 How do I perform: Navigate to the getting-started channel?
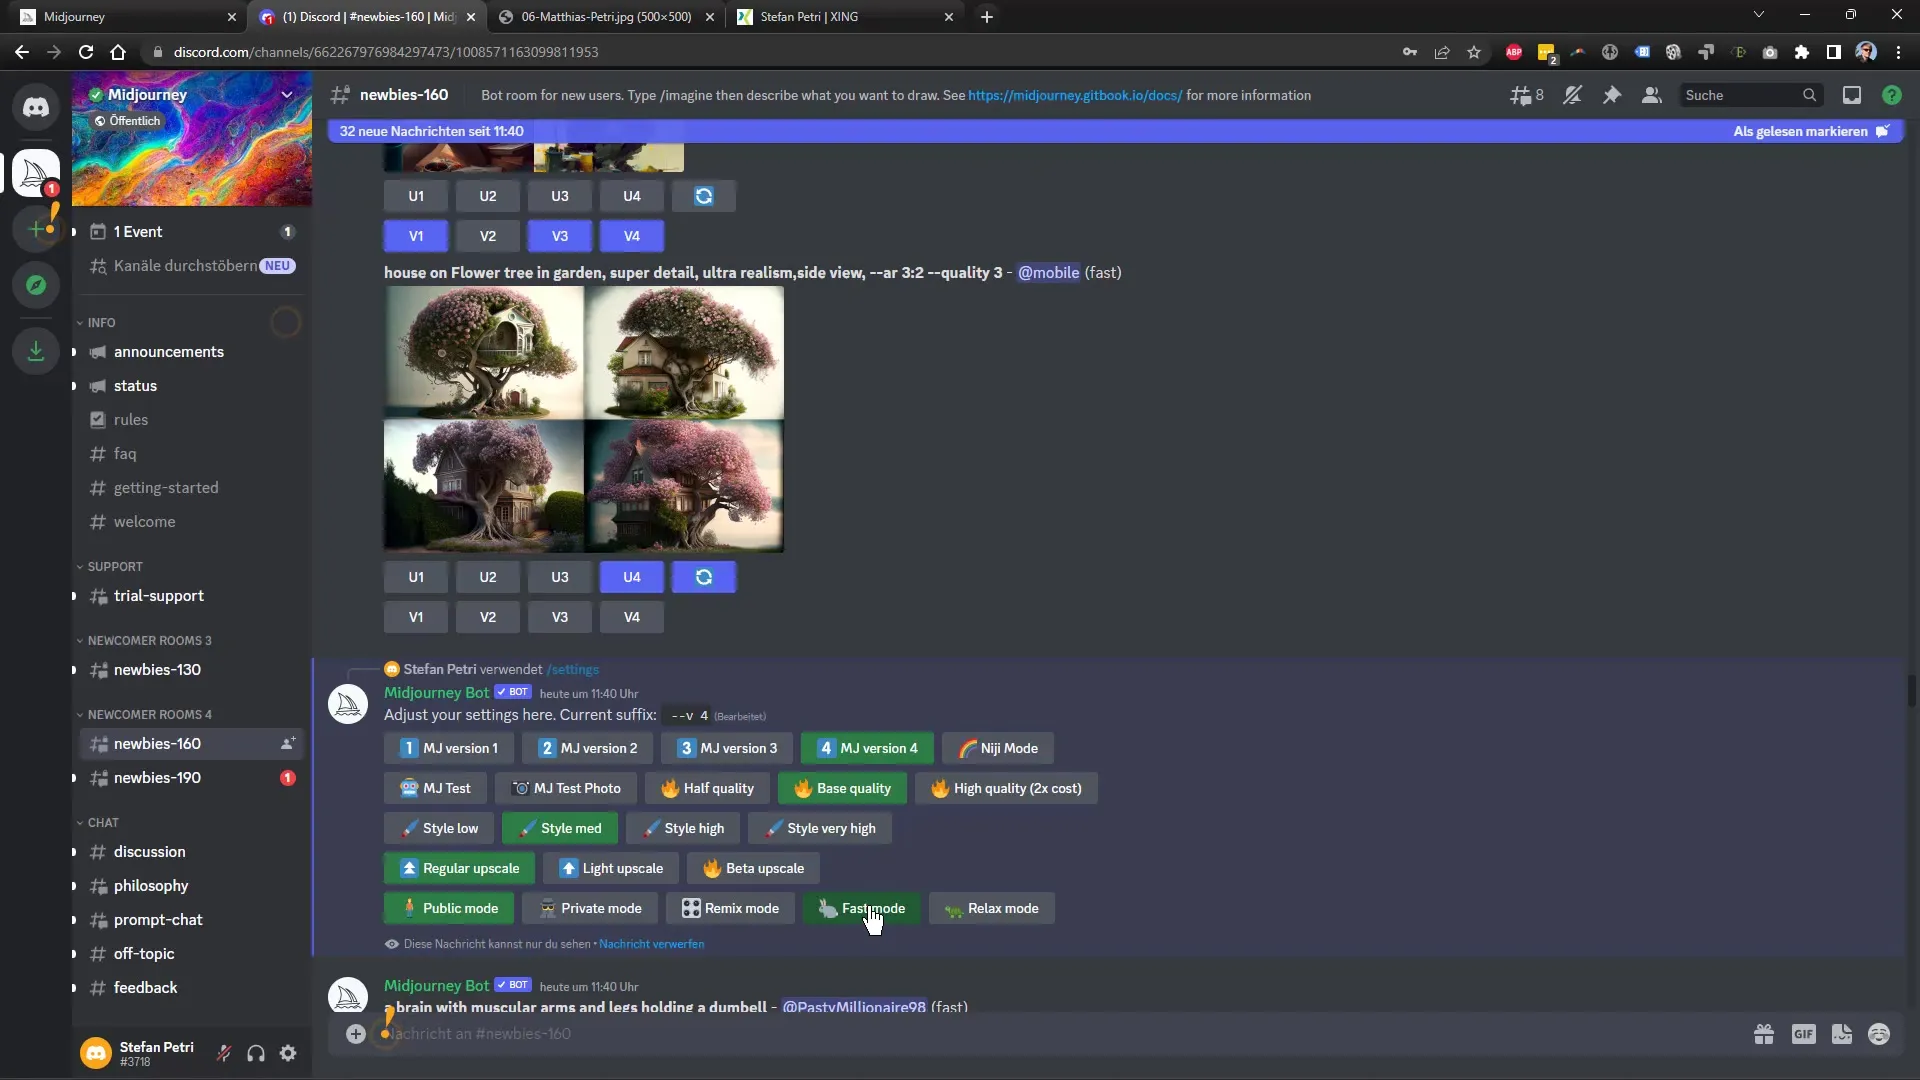[166, 488]
